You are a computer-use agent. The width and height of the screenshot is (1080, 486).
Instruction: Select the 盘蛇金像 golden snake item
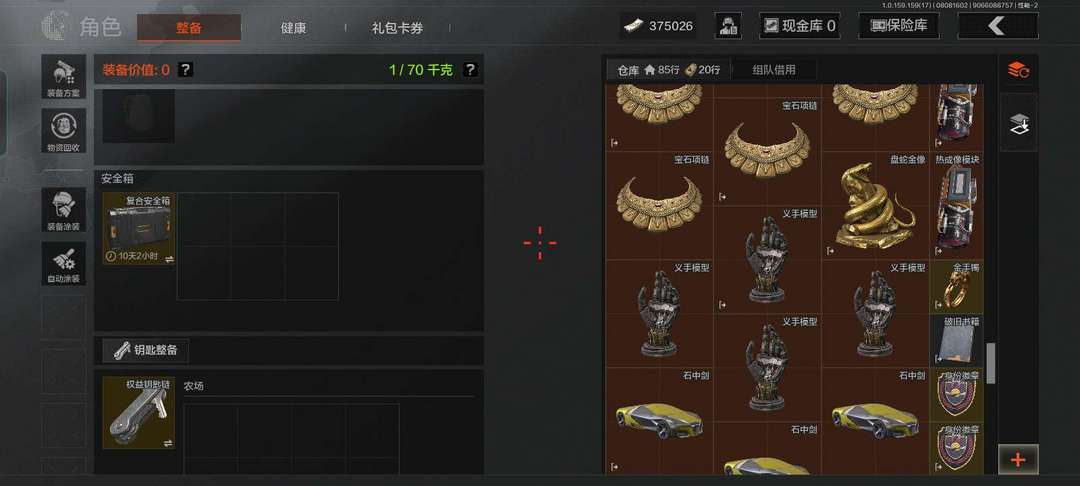(x=875, y=205)
